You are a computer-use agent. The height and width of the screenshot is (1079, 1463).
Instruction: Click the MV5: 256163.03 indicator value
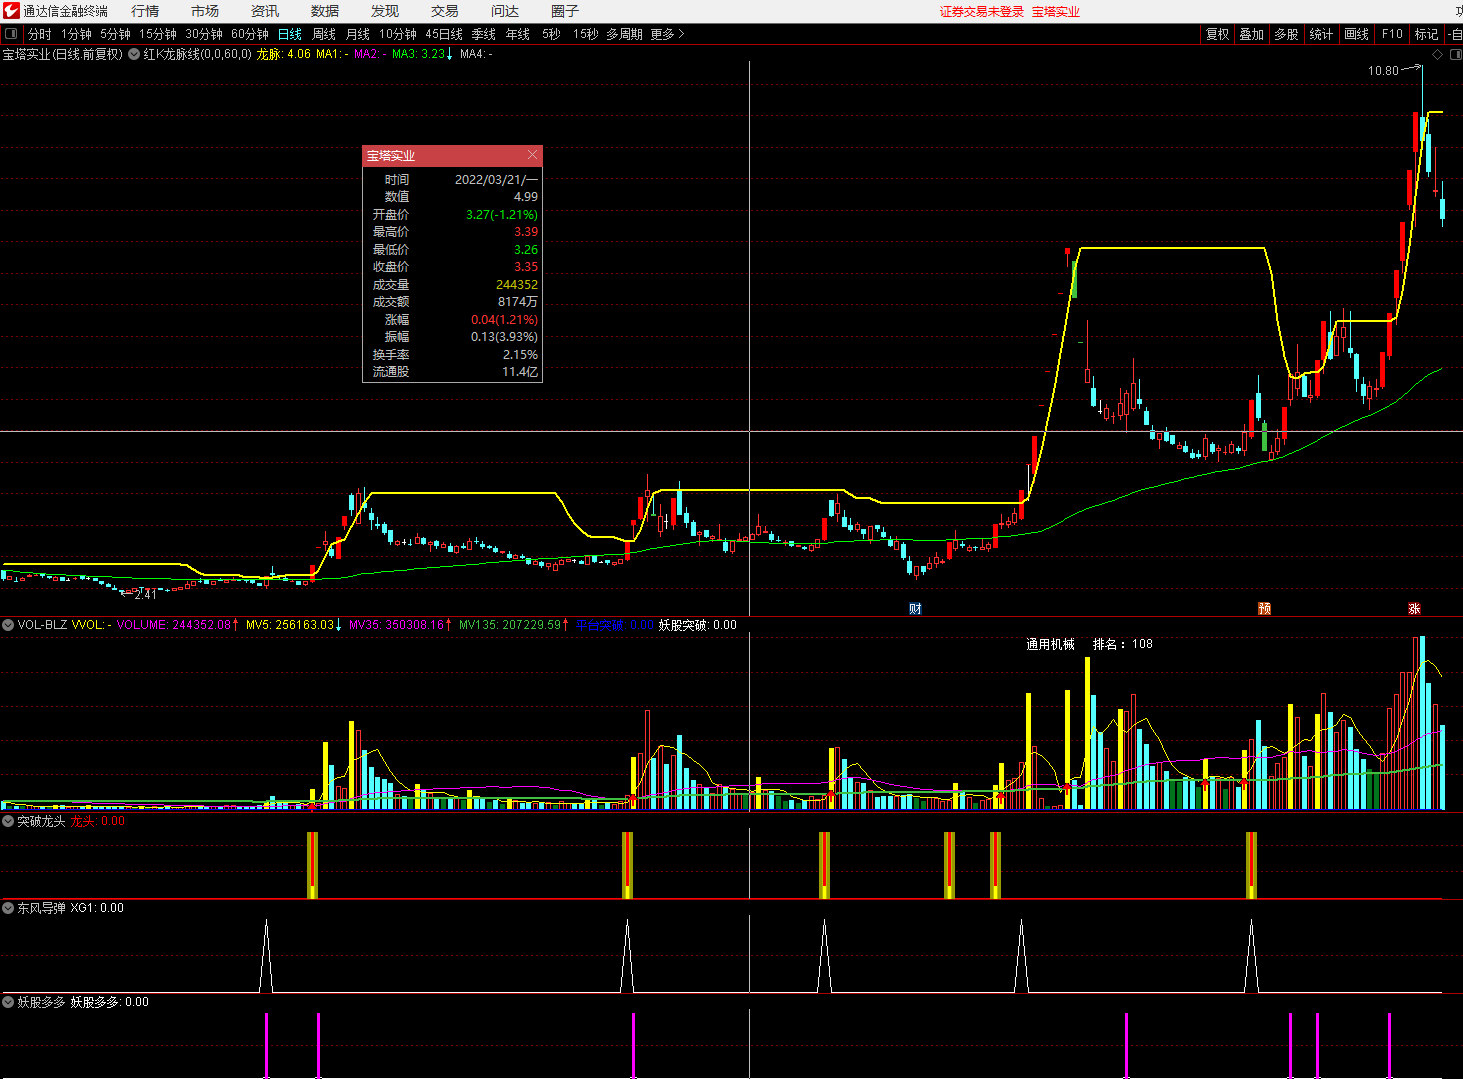click(293, 625)
